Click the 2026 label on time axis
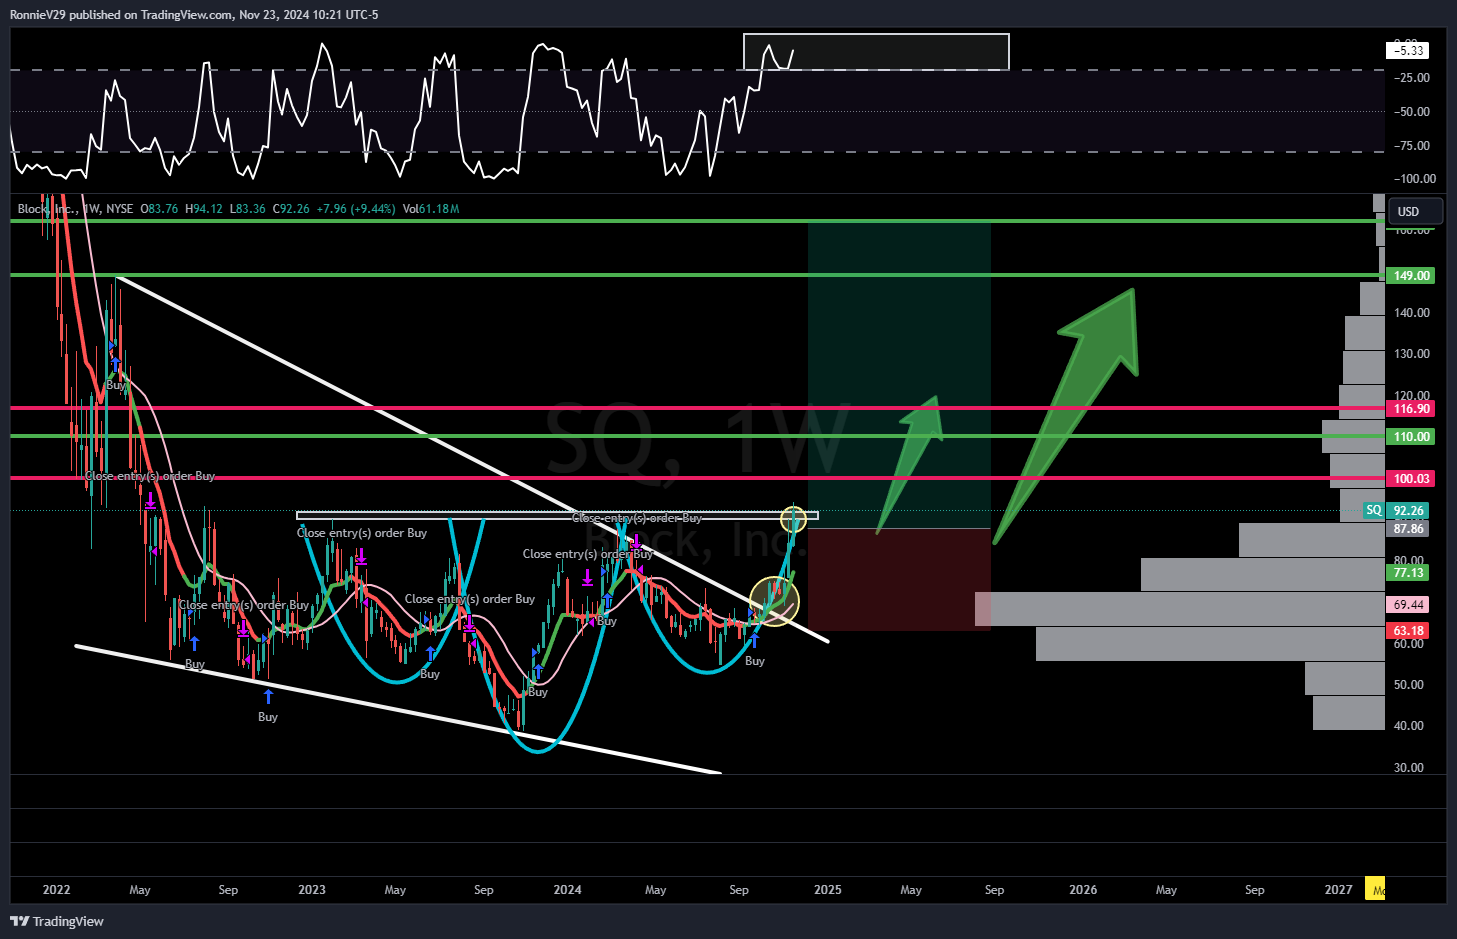 [1083, 890]
